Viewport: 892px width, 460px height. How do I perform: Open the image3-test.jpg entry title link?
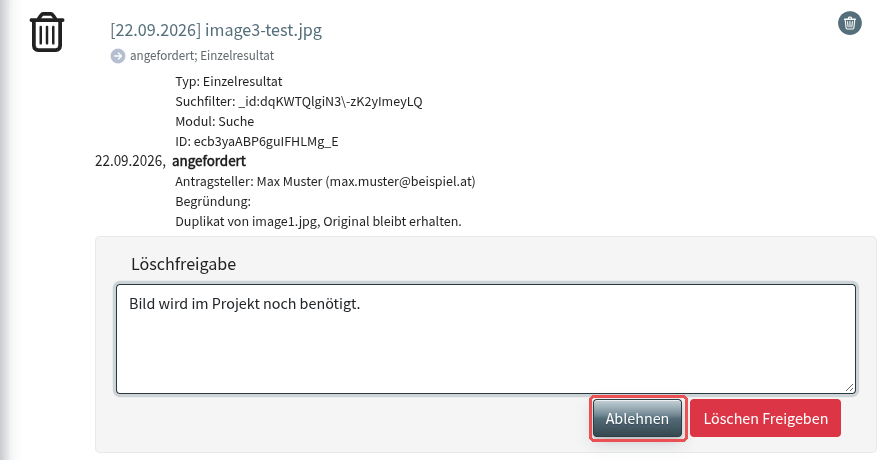coord(216,30)
